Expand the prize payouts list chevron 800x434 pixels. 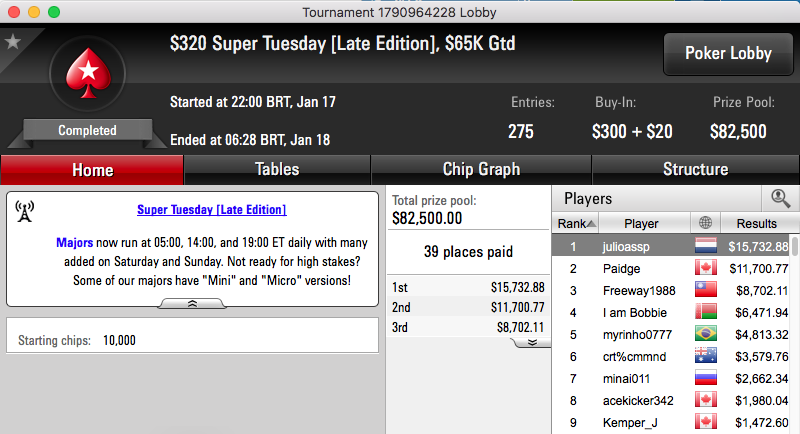tap(532, 342)
